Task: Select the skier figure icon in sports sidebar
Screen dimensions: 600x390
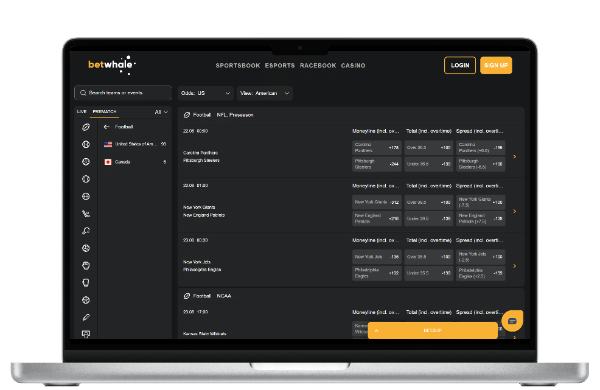Action: tap(86, 214)
